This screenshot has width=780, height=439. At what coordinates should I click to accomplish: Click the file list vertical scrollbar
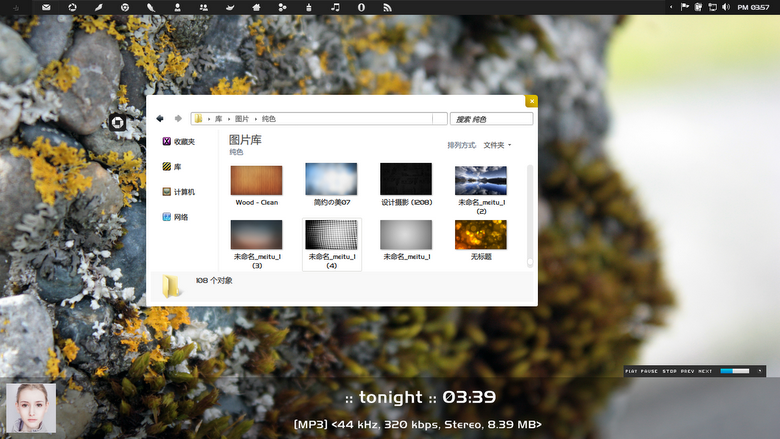point(530,216)
